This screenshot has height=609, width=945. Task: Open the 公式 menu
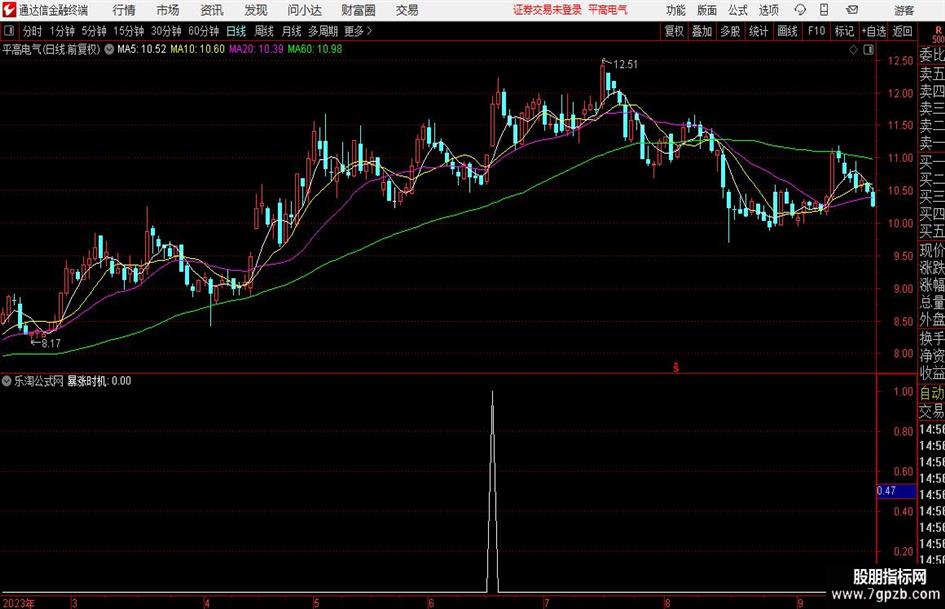738,10
